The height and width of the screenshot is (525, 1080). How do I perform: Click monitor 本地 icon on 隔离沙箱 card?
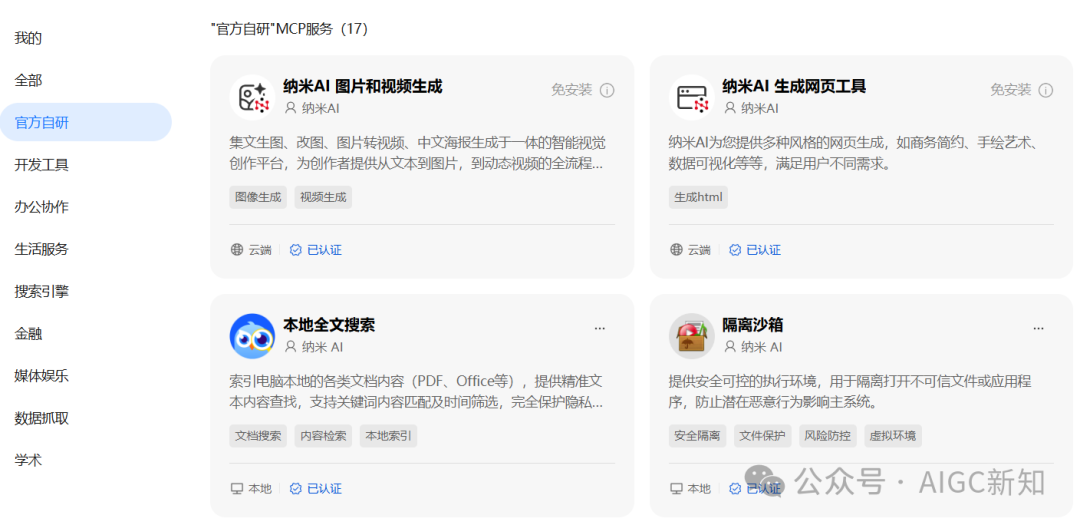point(676,488)
